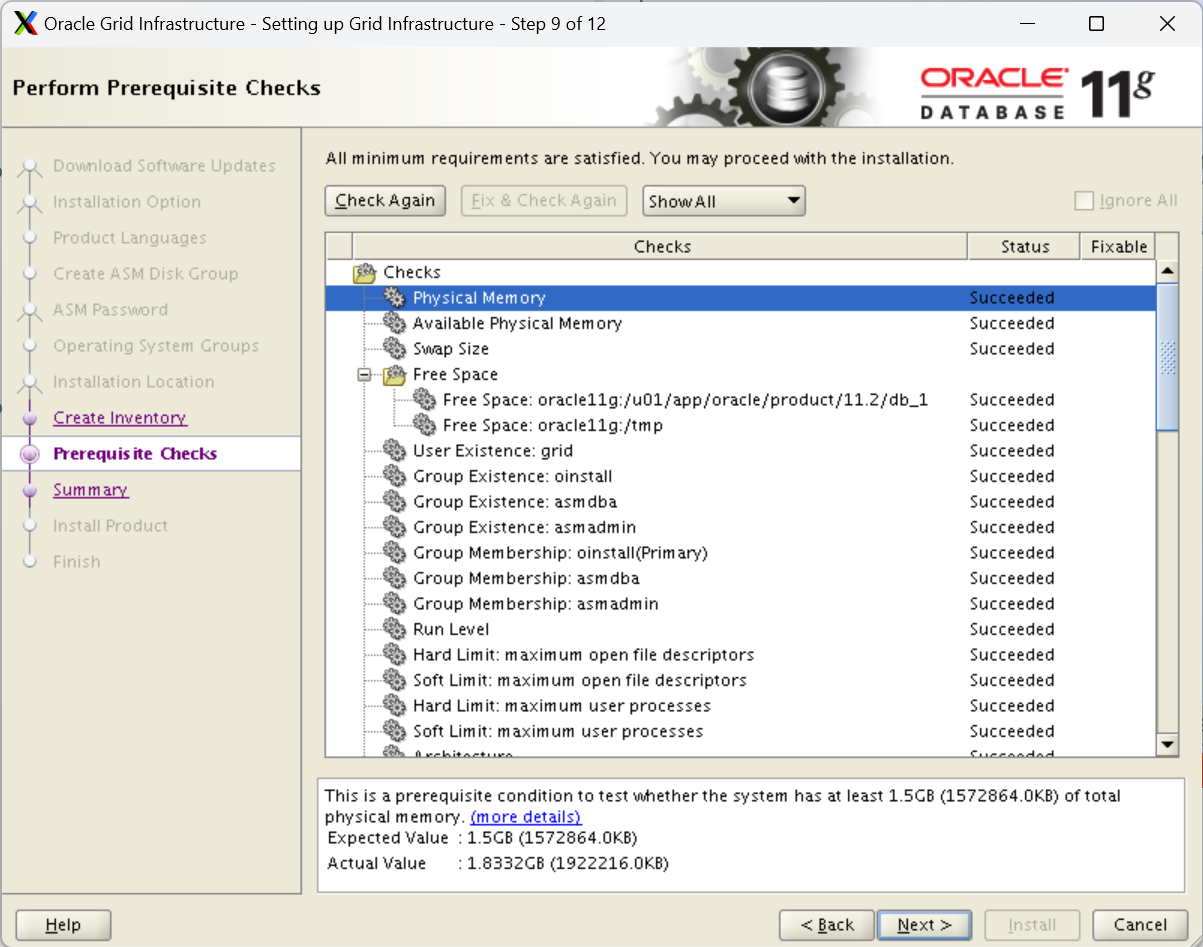Click gear icon beside Group Membership: oinstall(Primary)
The width and height of the screenshot is (1203, 947).
396,552
